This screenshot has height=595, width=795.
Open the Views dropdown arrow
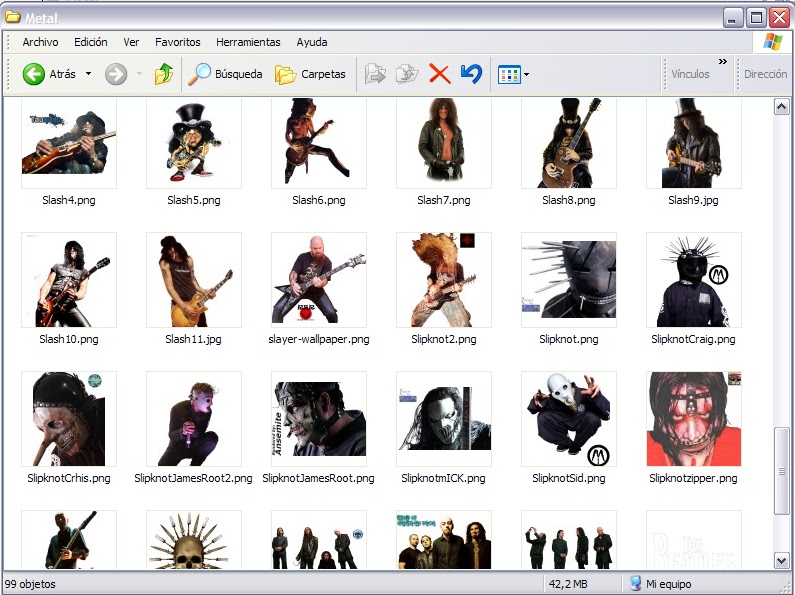[x=526, y=75]
